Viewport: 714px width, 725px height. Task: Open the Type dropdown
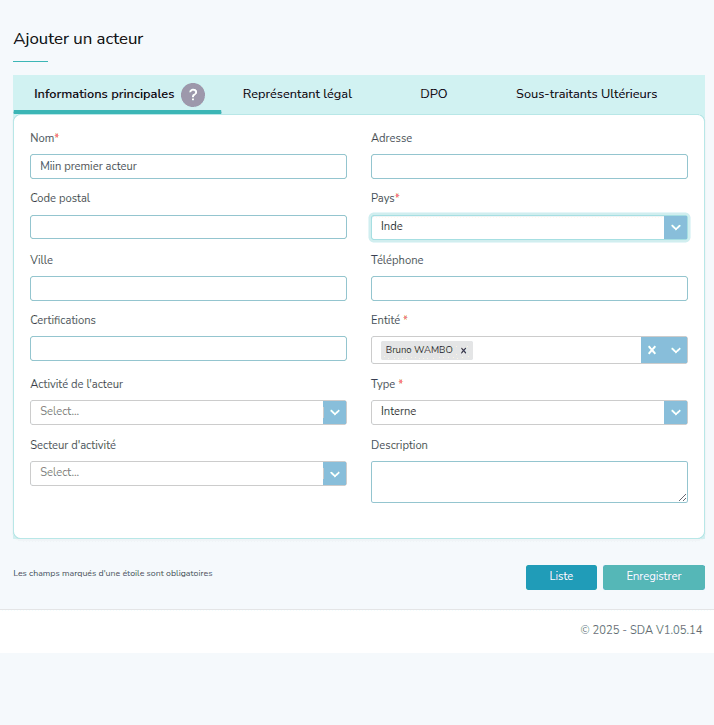pyautogui.click(x=676, y=412)
